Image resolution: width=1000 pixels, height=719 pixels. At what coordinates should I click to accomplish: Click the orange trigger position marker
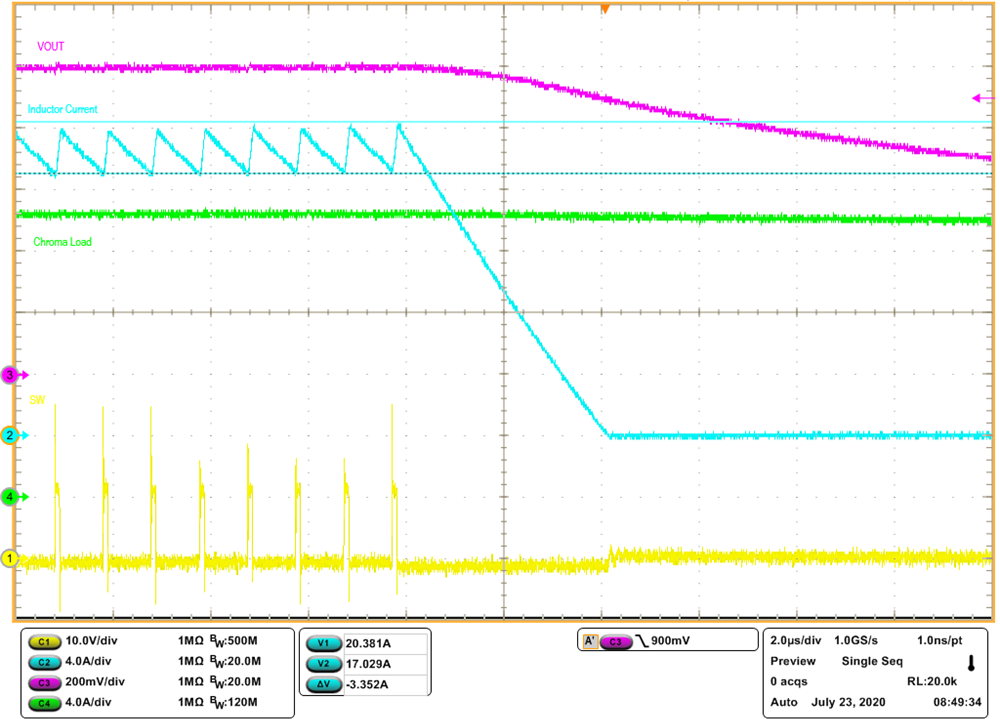(607, 8)
